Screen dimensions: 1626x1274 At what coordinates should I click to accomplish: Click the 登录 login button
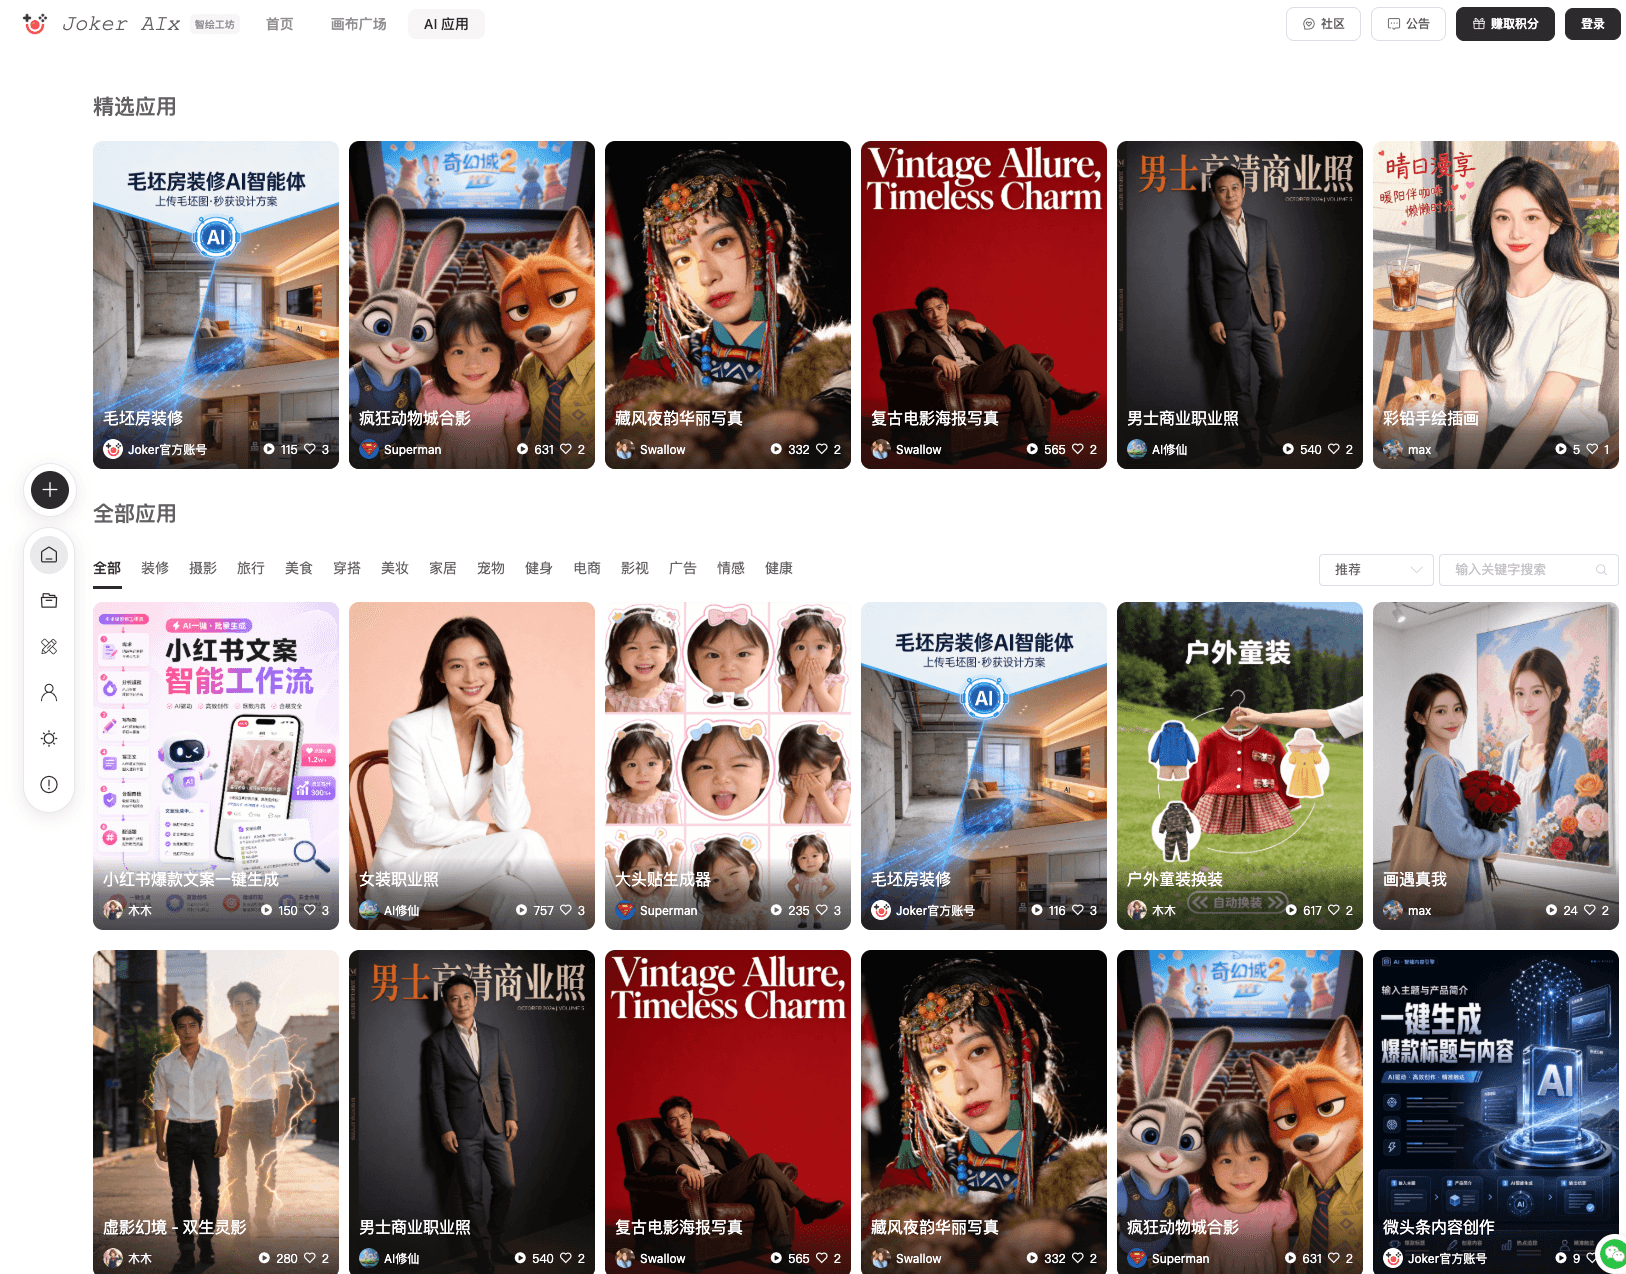(1593, 24)
